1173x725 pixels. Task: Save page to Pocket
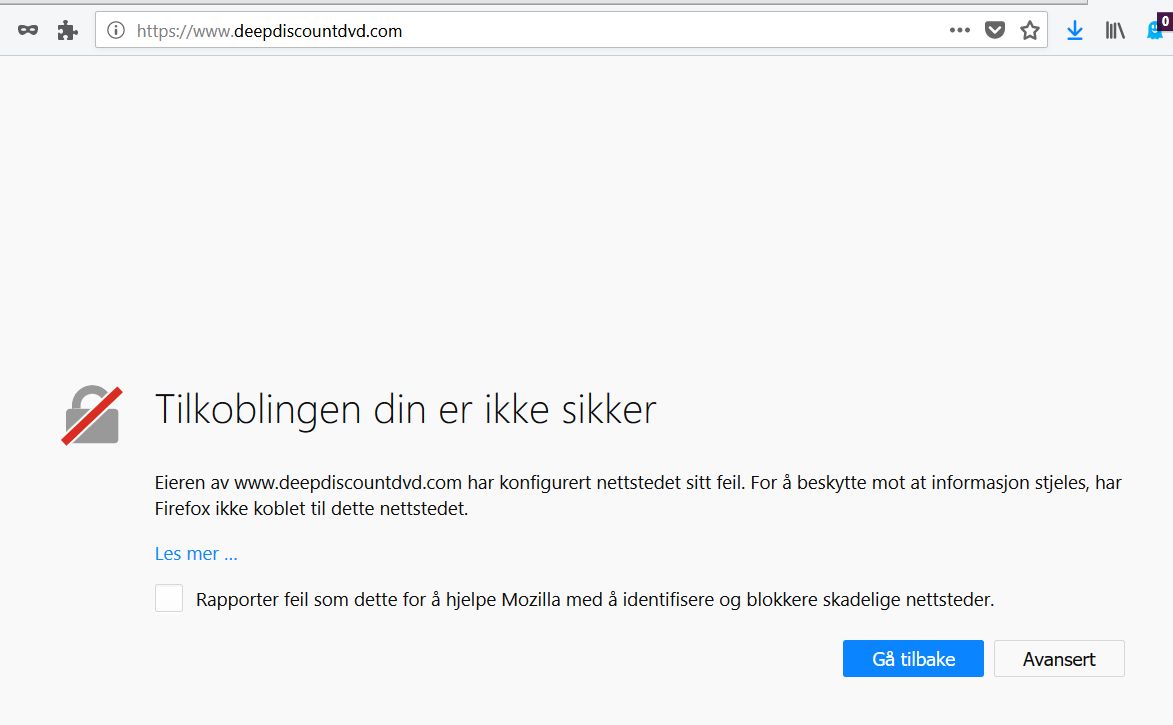click(994, 31)
